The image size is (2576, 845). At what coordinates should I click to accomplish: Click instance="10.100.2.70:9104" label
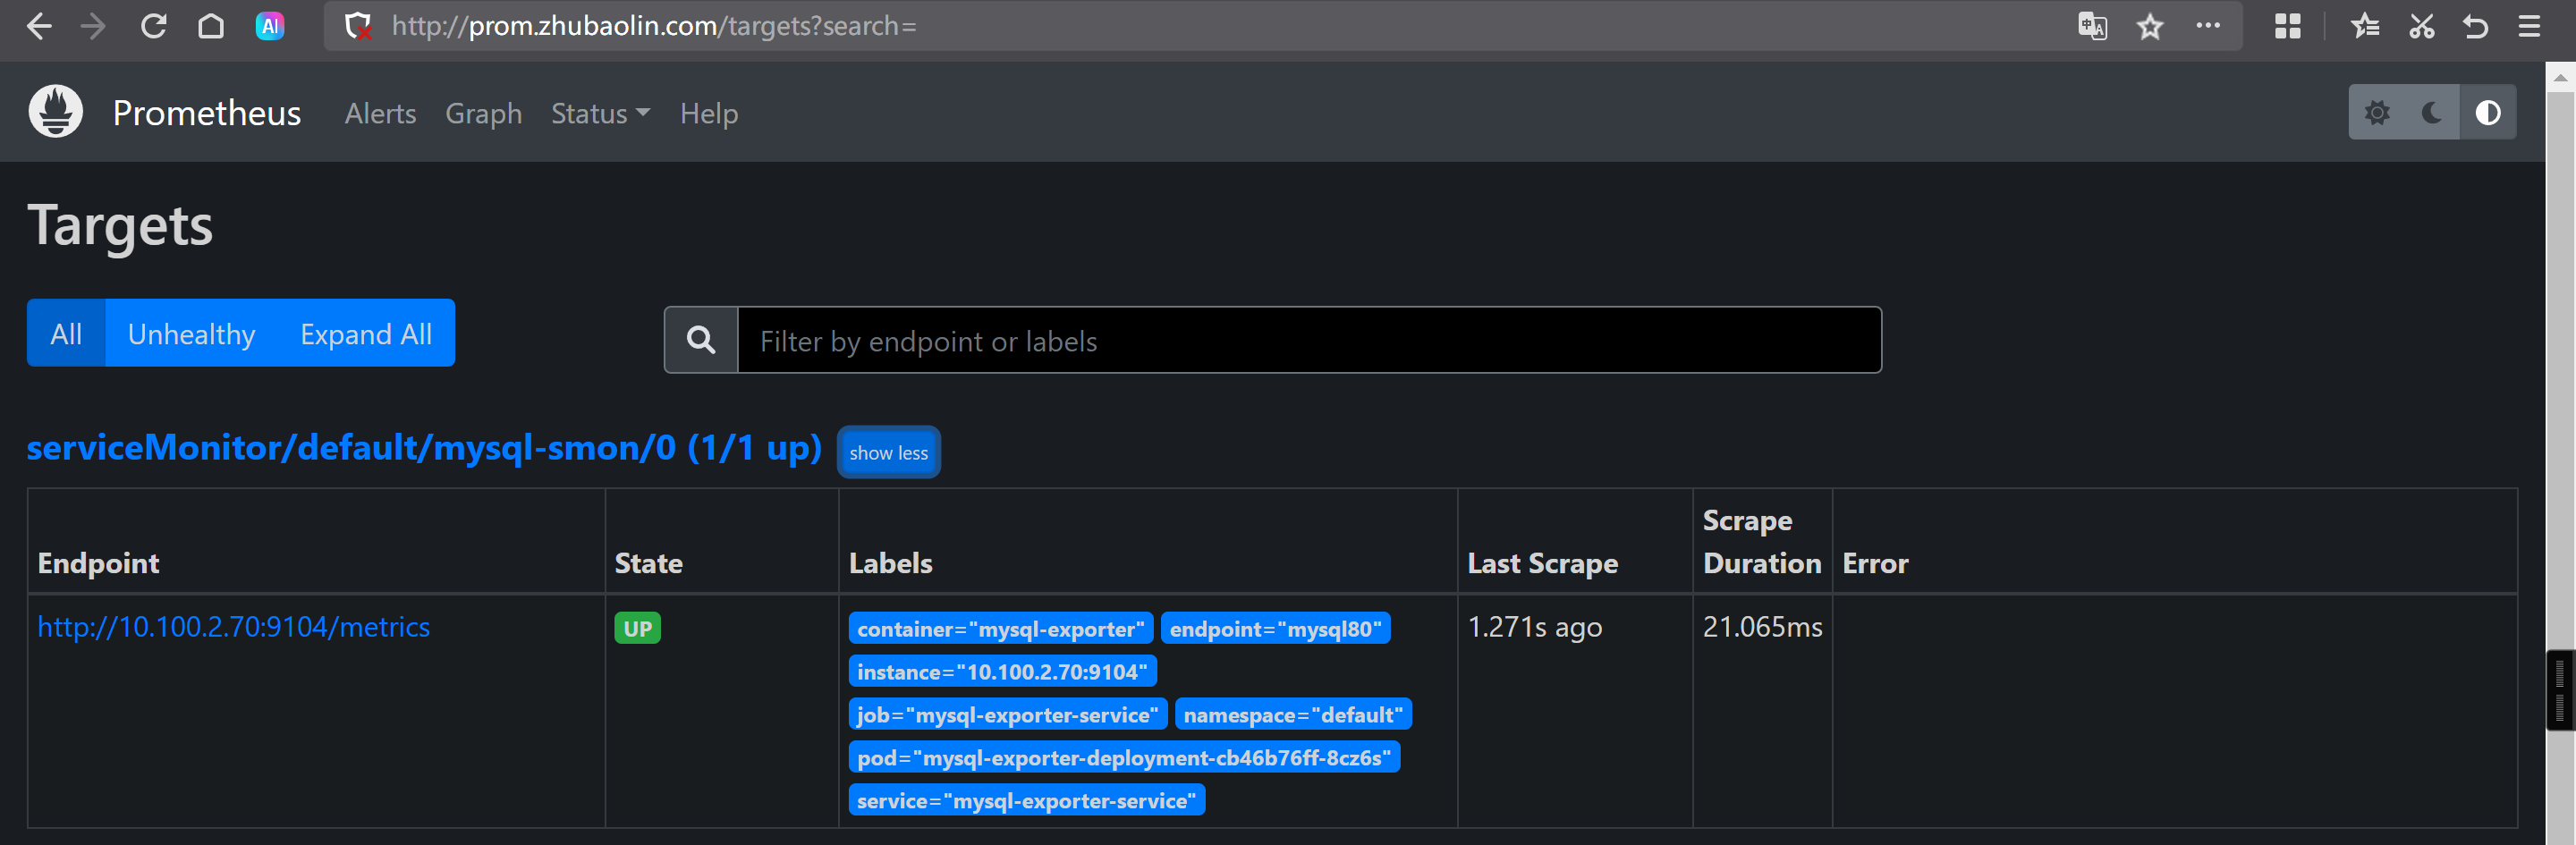pos(1002,671)
